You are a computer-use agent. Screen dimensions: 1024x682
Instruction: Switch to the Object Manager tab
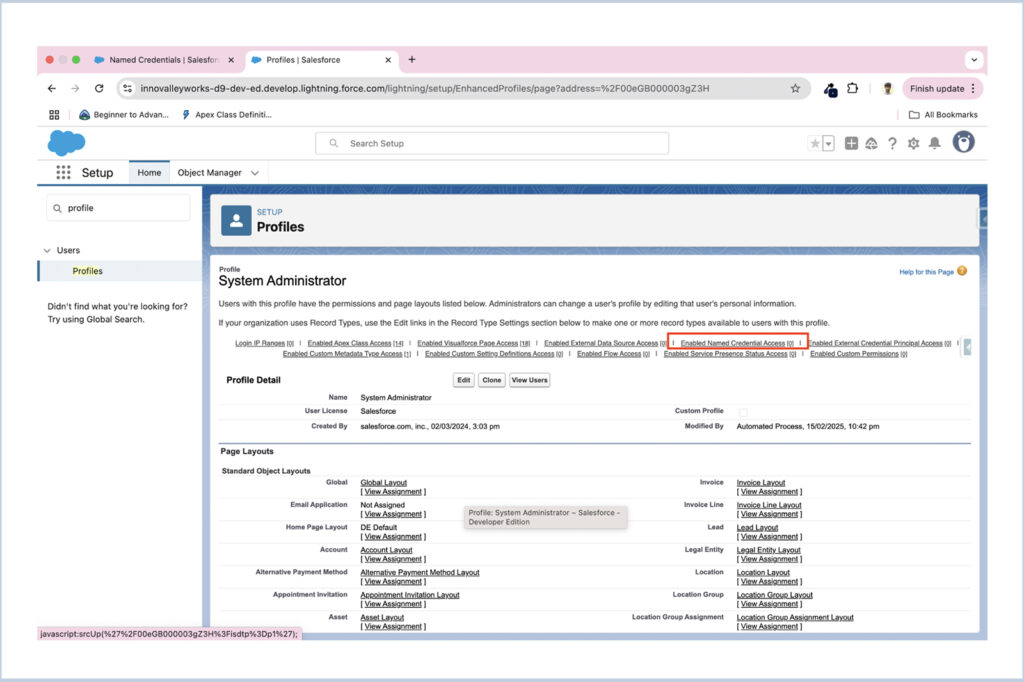210,172
